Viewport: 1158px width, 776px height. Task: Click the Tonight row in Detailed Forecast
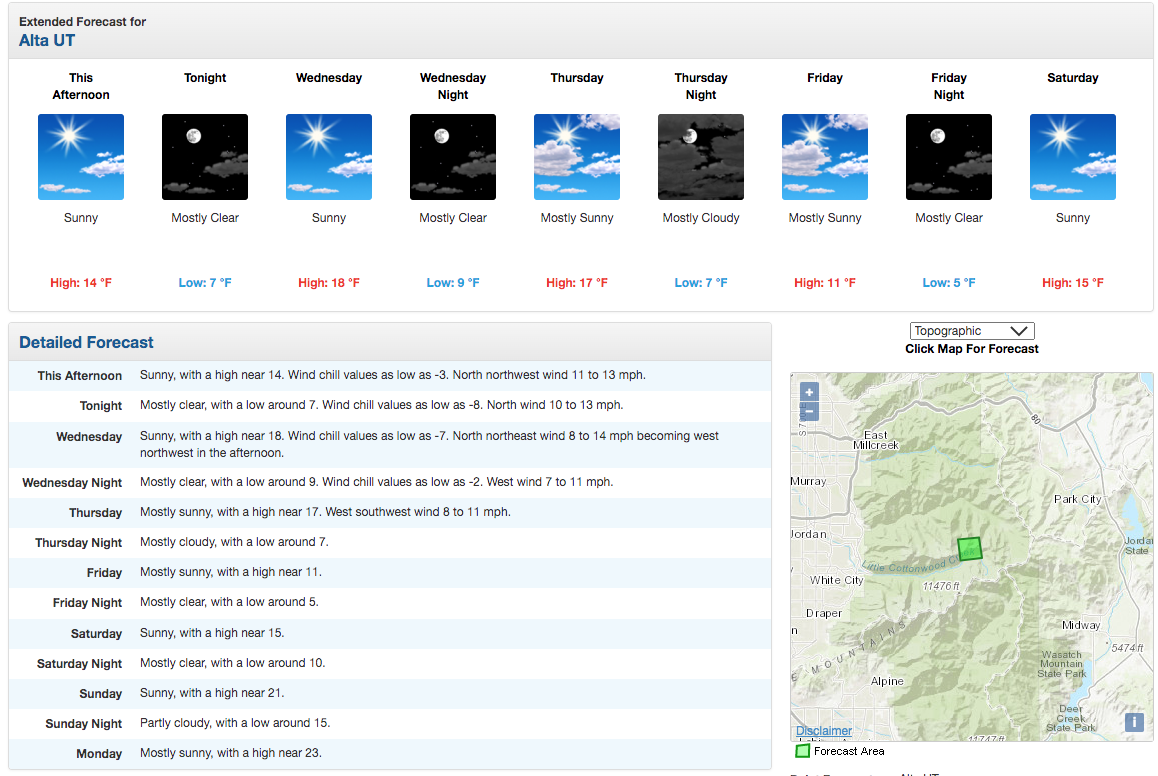390,405
